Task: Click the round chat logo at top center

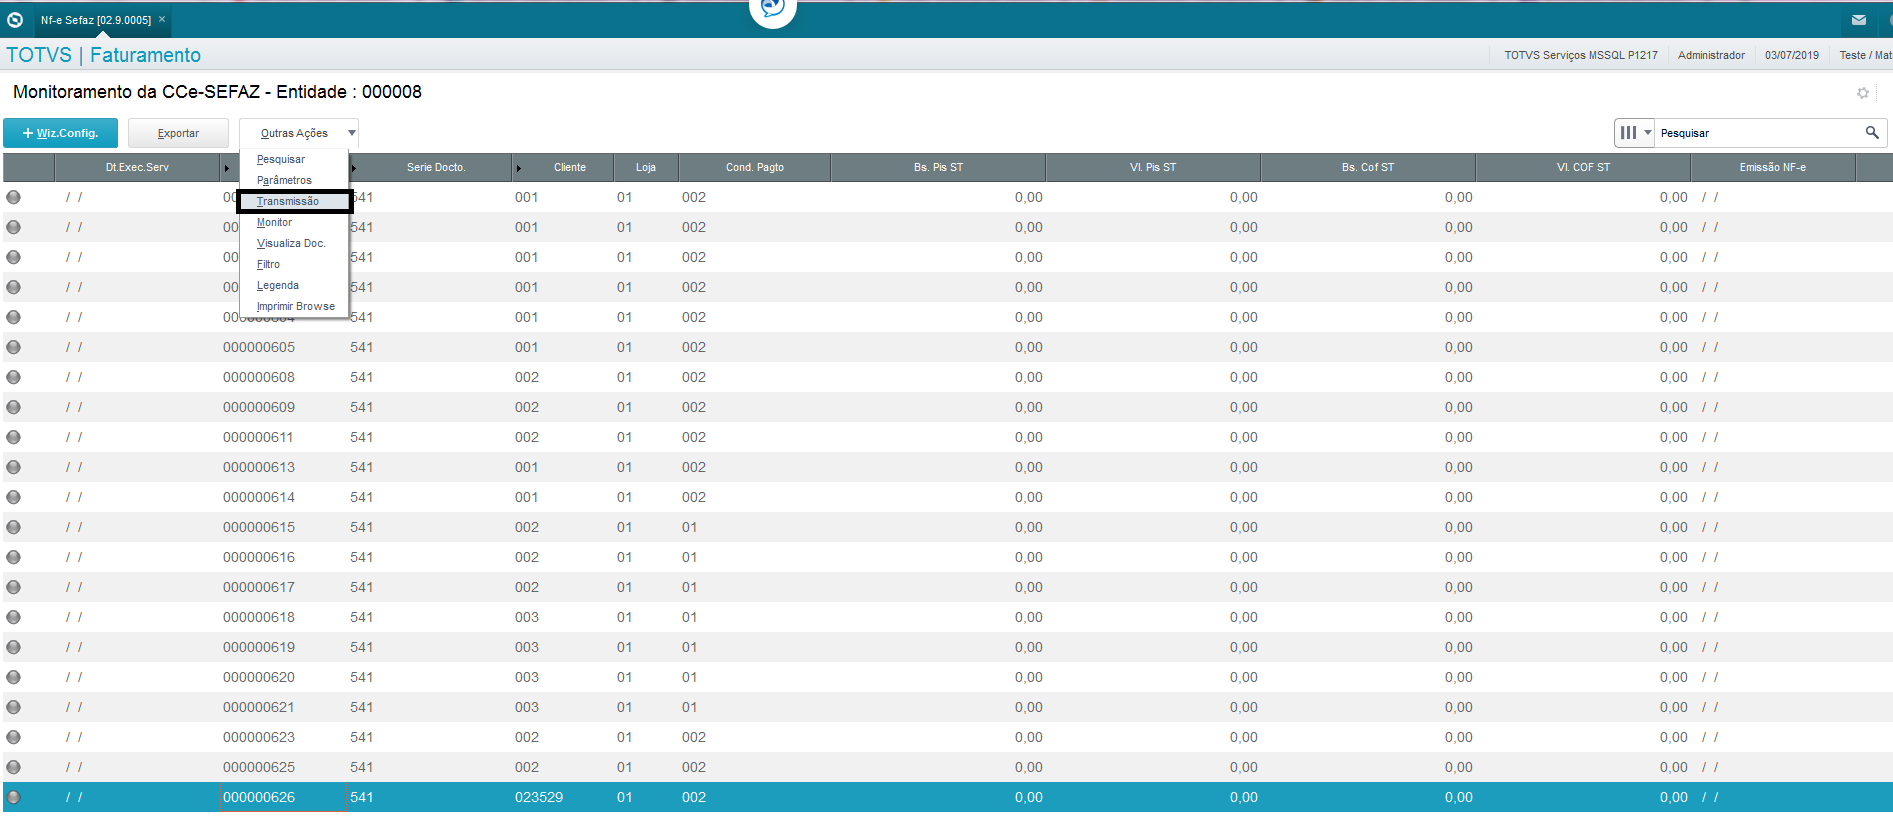Action: pos(772,9)
